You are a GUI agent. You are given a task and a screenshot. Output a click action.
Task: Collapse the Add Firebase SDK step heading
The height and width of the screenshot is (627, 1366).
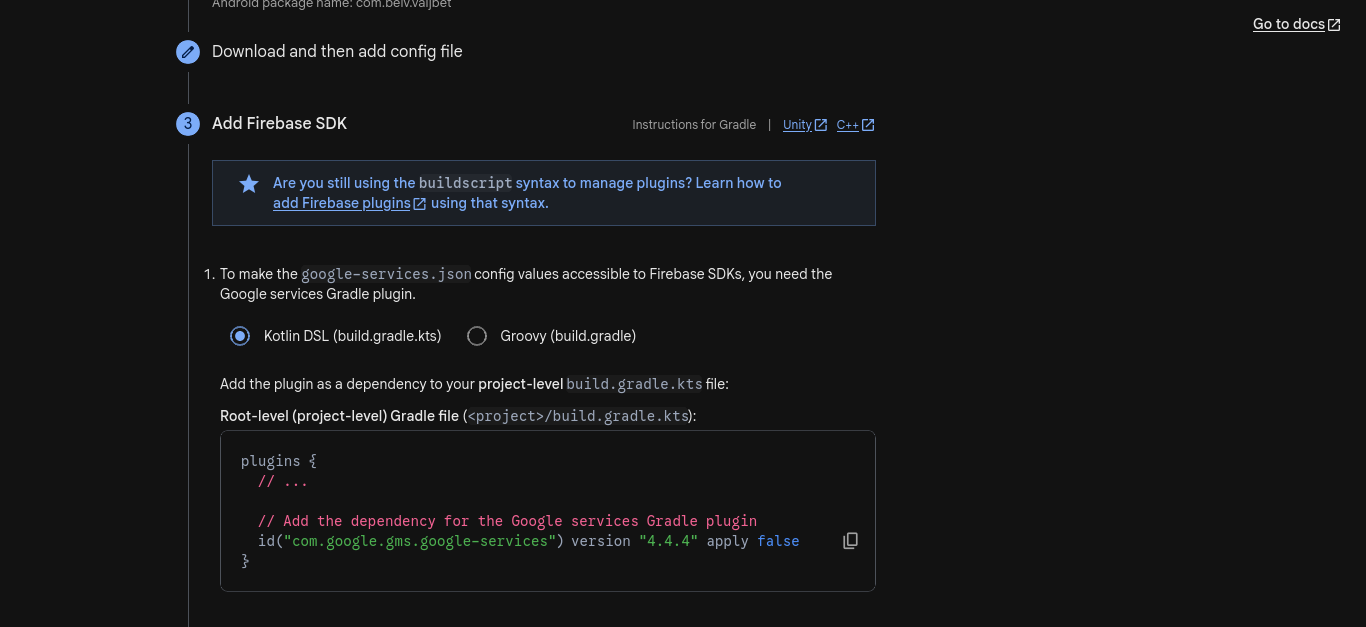[279, 124]
